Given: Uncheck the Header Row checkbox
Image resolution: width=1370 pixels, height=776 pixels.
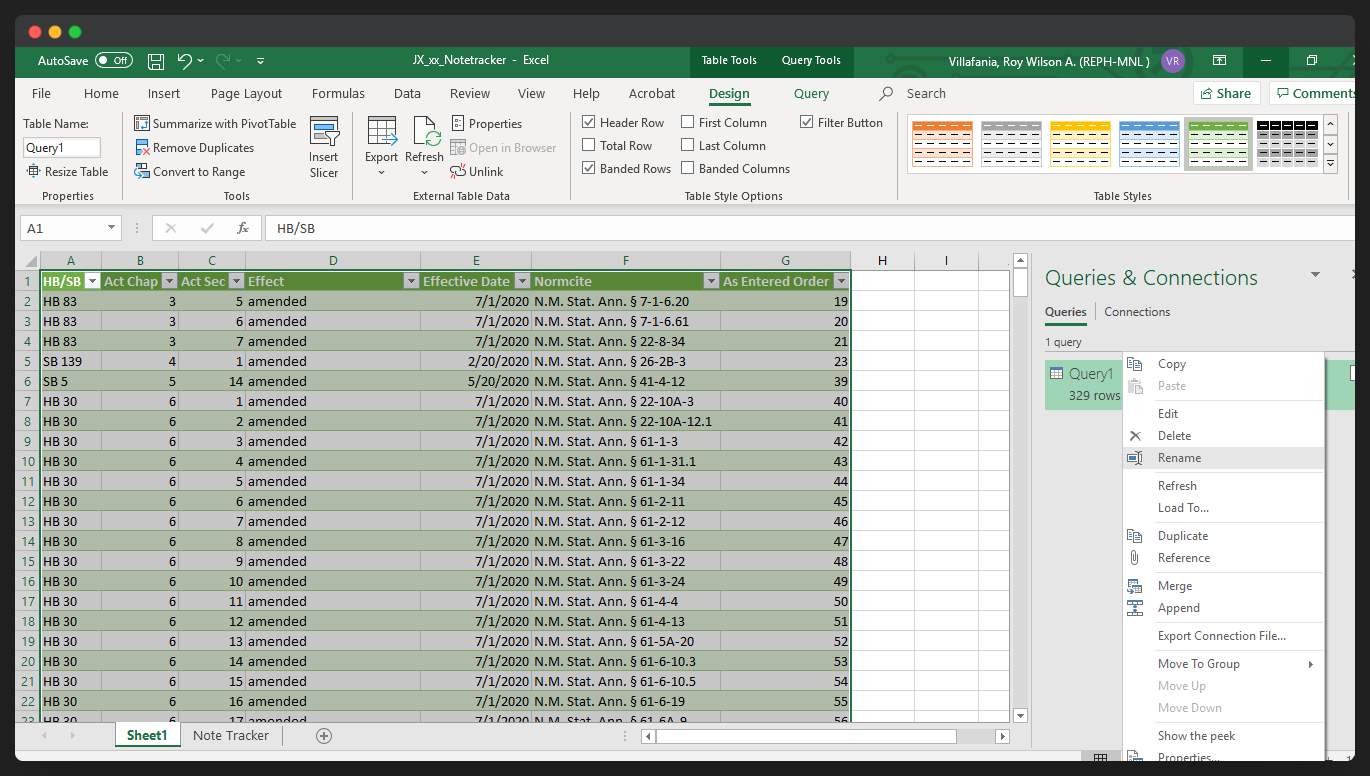Looking at the screenshot, I should [589, 123].
